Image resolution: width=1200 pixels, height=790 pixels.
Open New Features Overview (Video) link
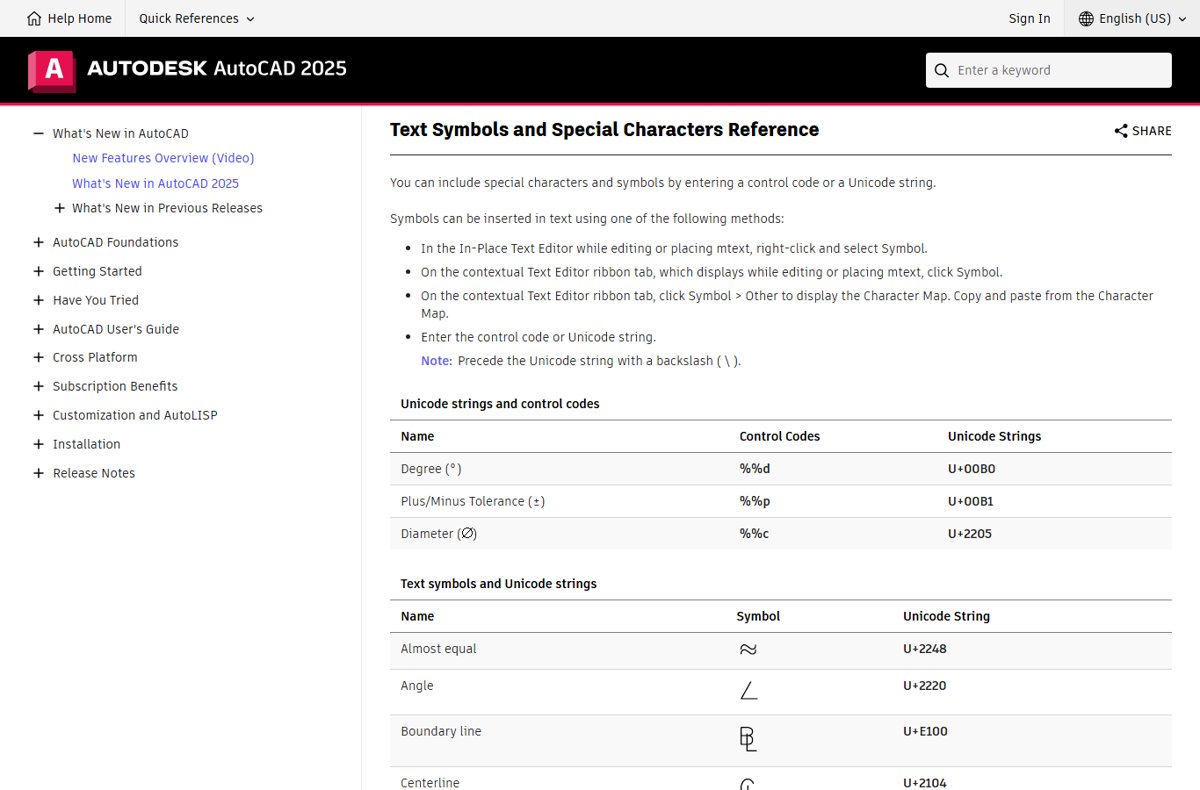pyautogui.click(x=163, y=158)
